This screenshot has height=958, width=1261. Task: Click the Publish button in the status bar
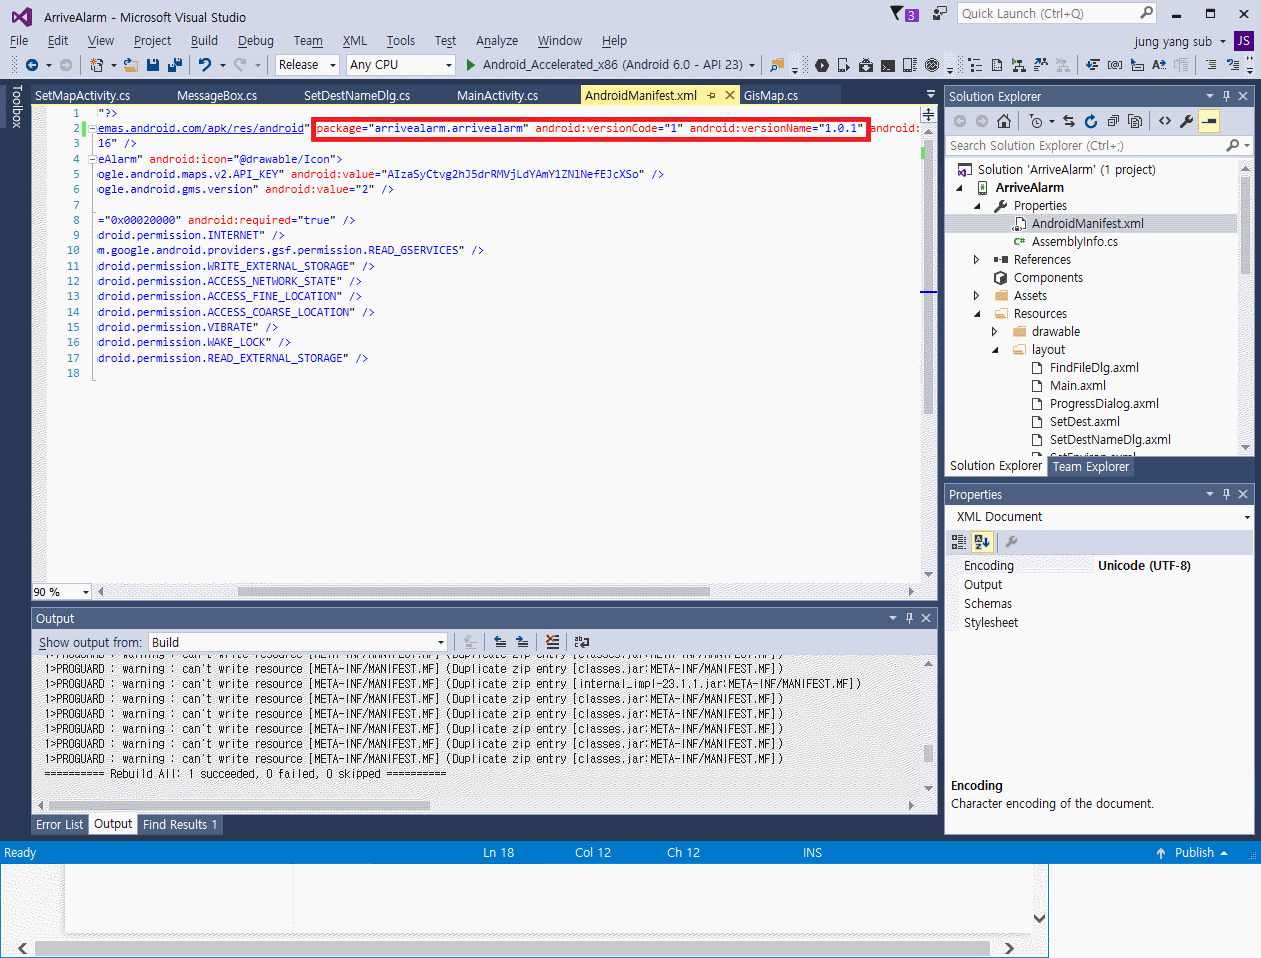[1193, 852]
